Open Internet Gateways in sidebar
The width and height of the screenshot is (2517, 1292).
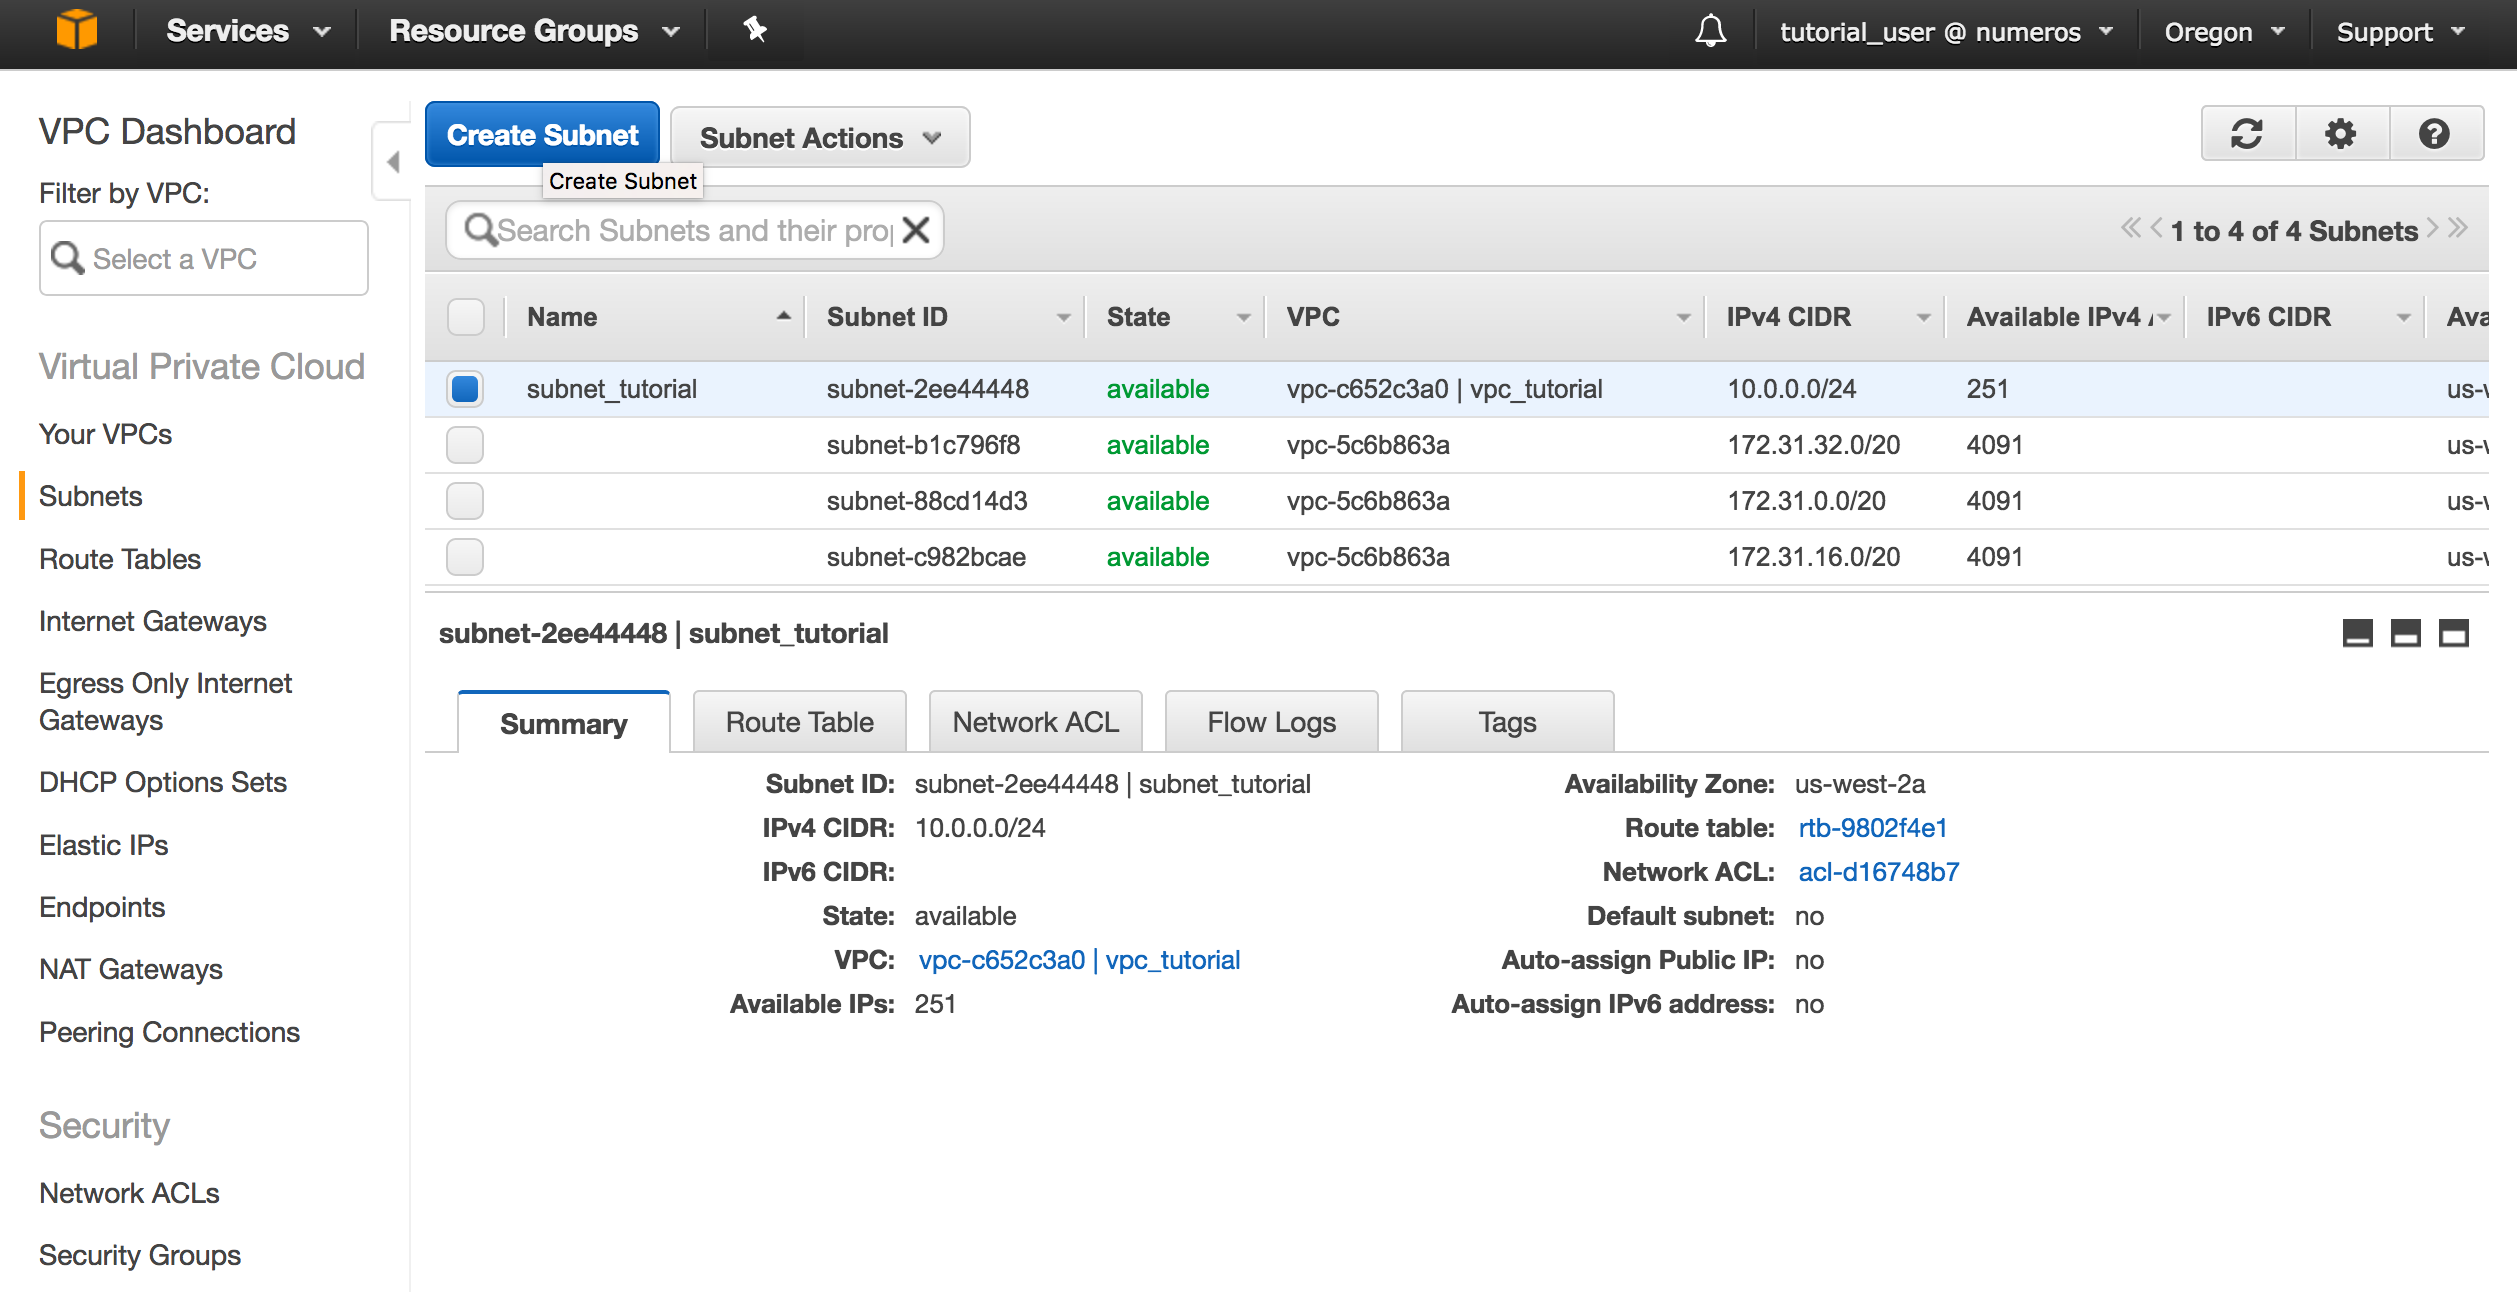click(x=153, y=621)
